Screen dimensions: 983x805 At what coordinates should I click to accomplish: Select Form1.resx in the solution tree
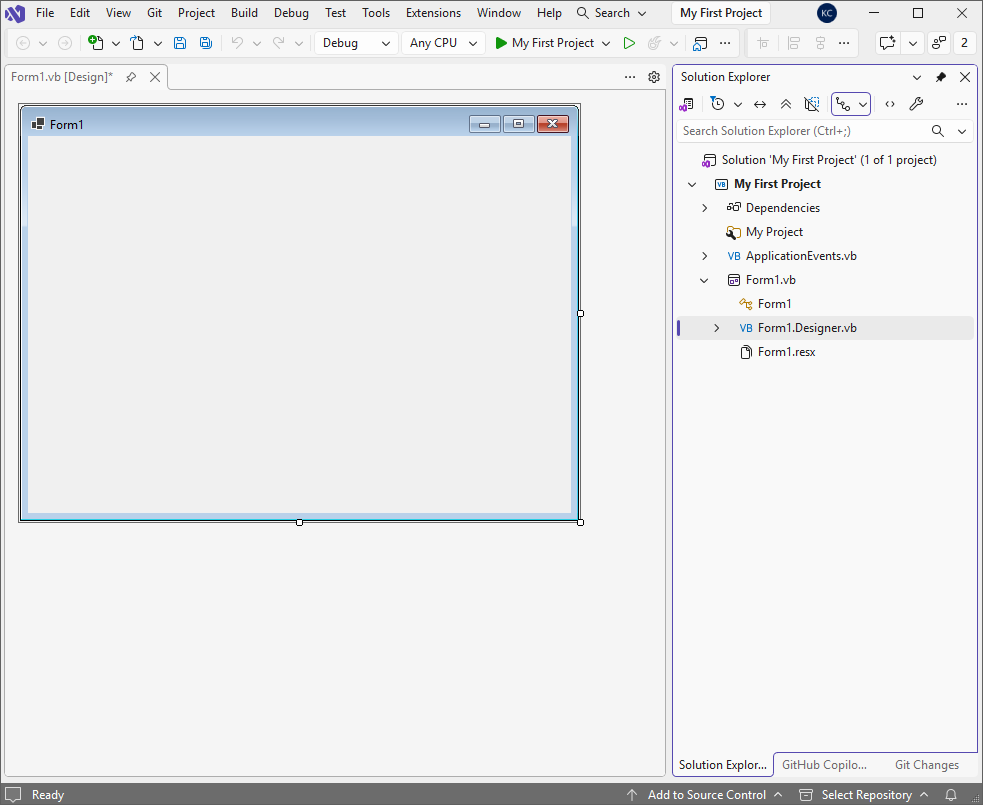point(786,352)
